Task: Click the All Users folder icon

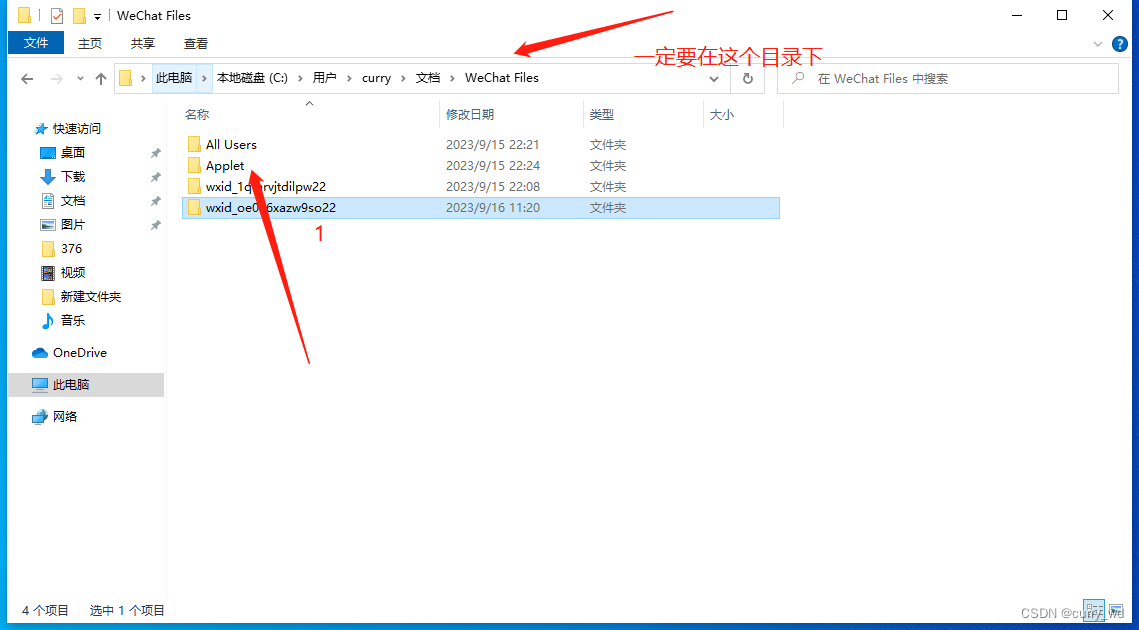Action: [x=194, y=145]
